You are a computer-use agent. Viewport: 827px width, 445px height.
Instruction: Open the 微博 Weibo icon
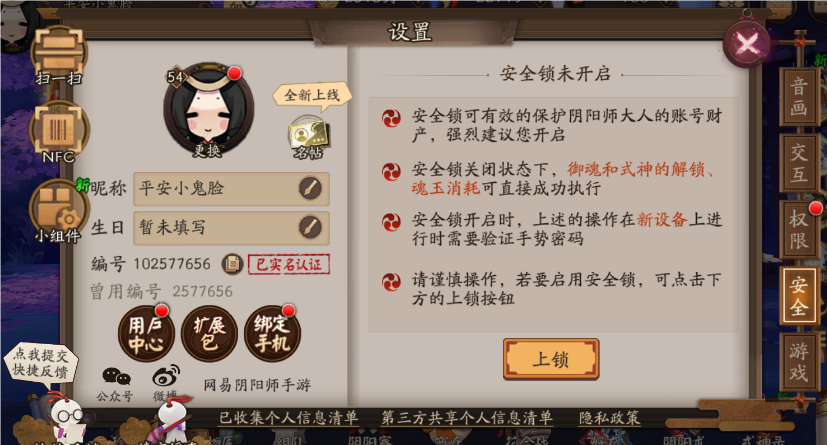(x=166, y=383)
